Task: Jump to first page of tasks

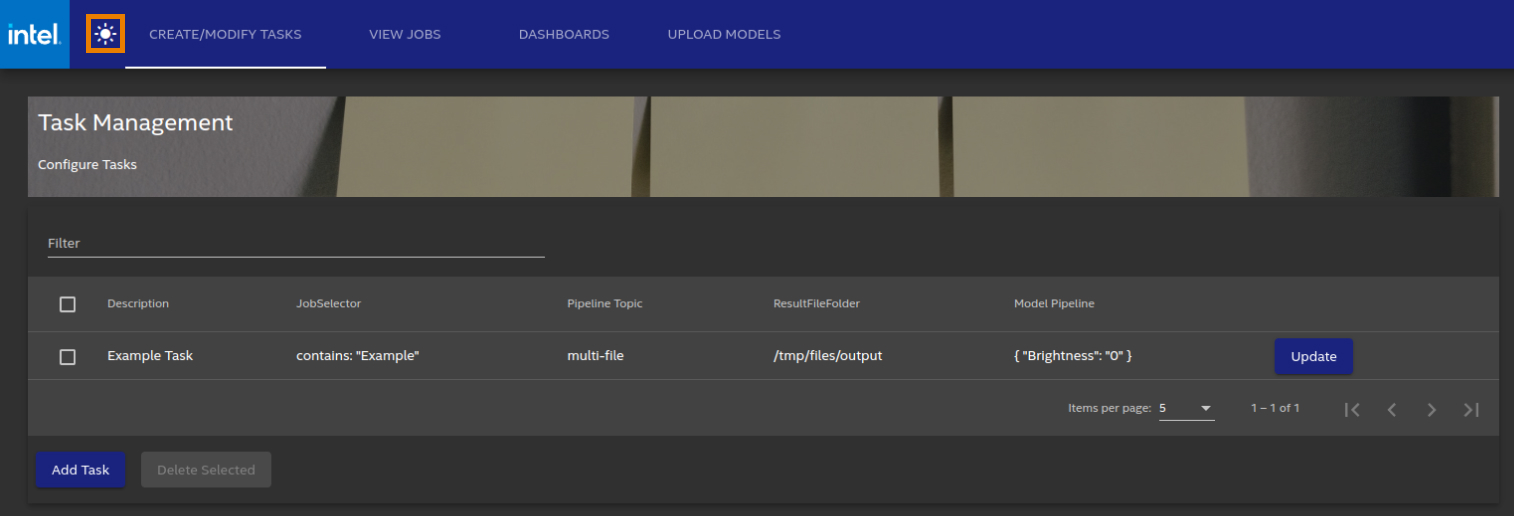Action: click(x=1352, y=410)
